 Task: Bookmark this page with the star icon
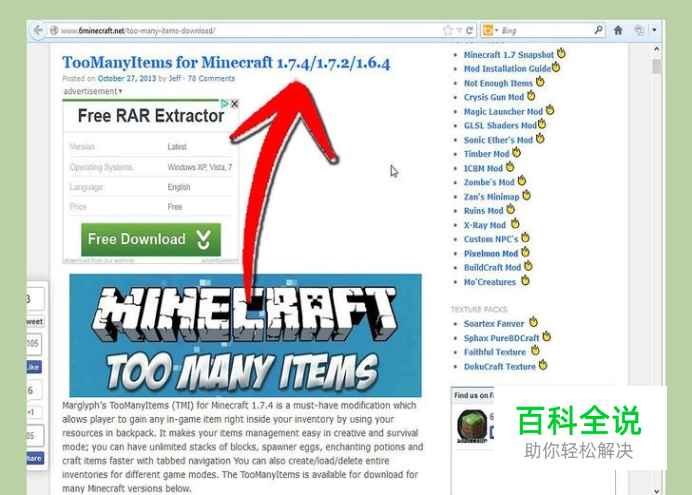(x=448, y=30)
